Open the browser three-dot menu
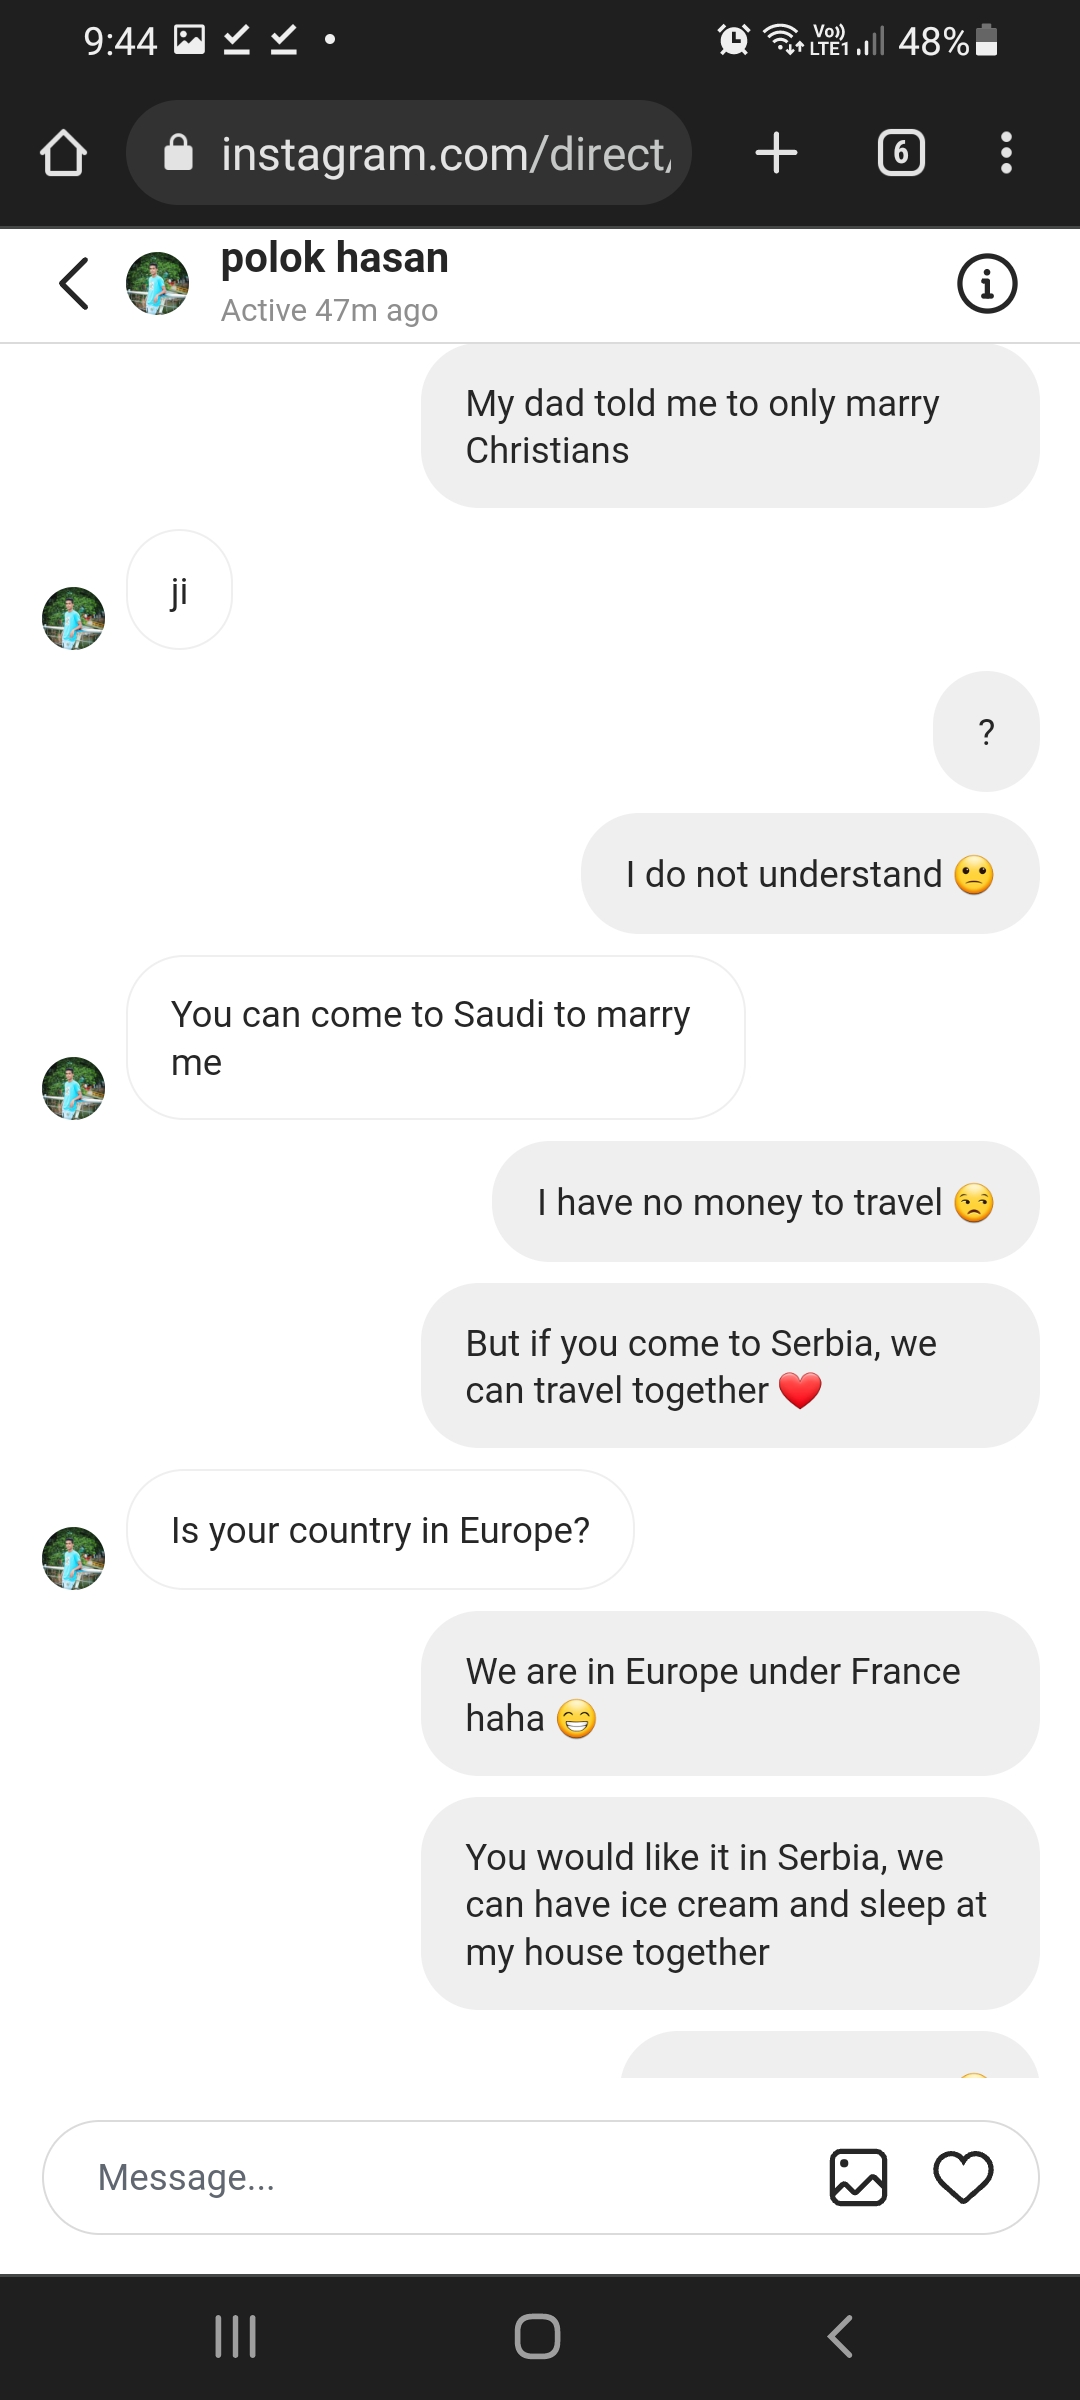1080x2400 pixels. (x=1006, y=154)
